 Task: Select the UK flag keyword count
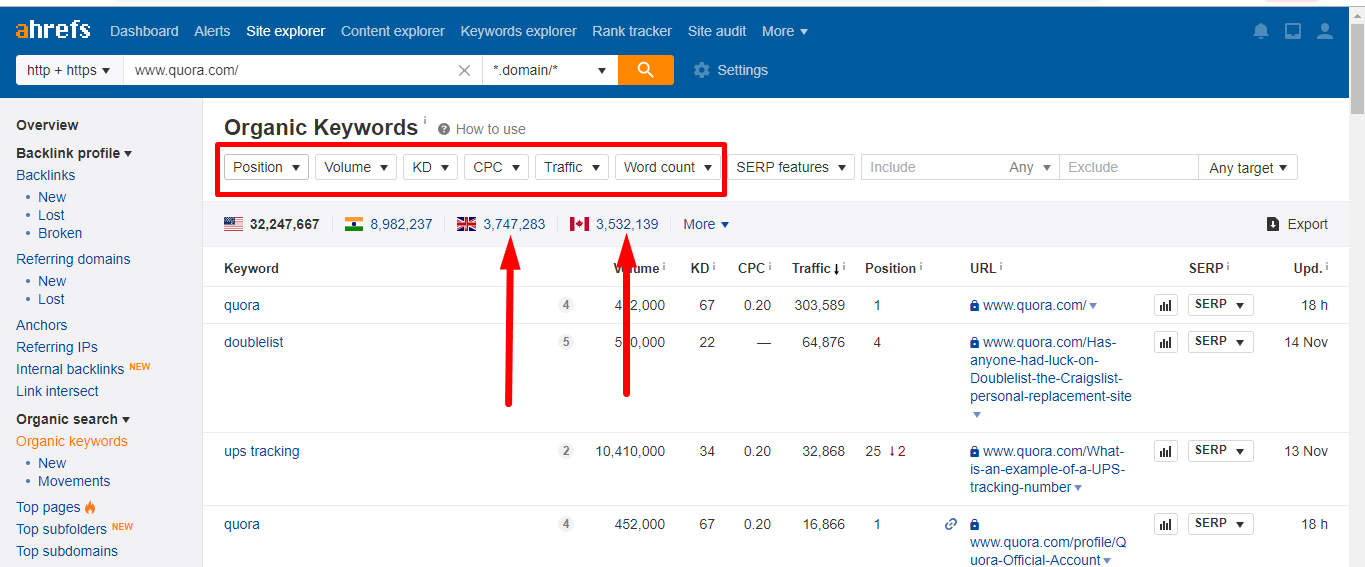tap(501, 224)
